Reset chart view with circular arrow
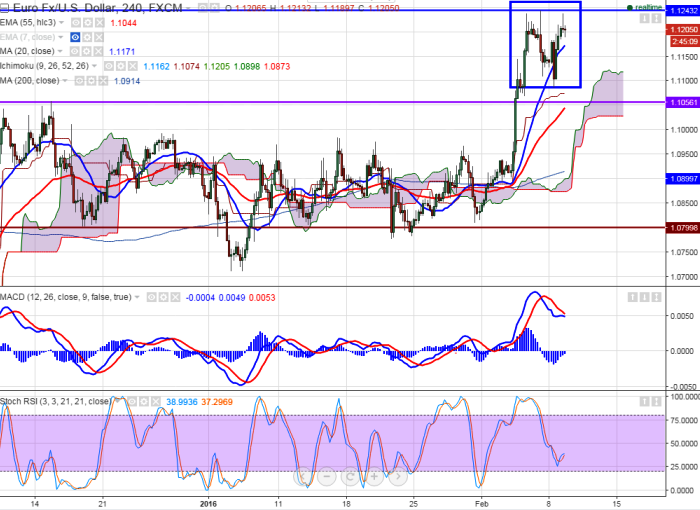The width and height of the screenshot is (700, 510). (x=350, y=477)
